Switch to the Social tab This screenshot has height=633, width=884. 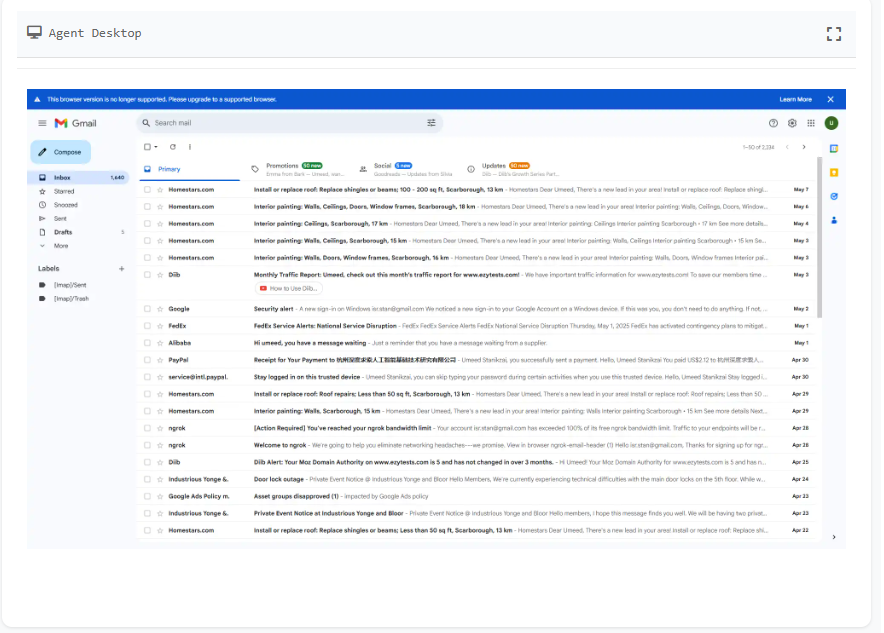pyautogui.click(x=406, y=169)
